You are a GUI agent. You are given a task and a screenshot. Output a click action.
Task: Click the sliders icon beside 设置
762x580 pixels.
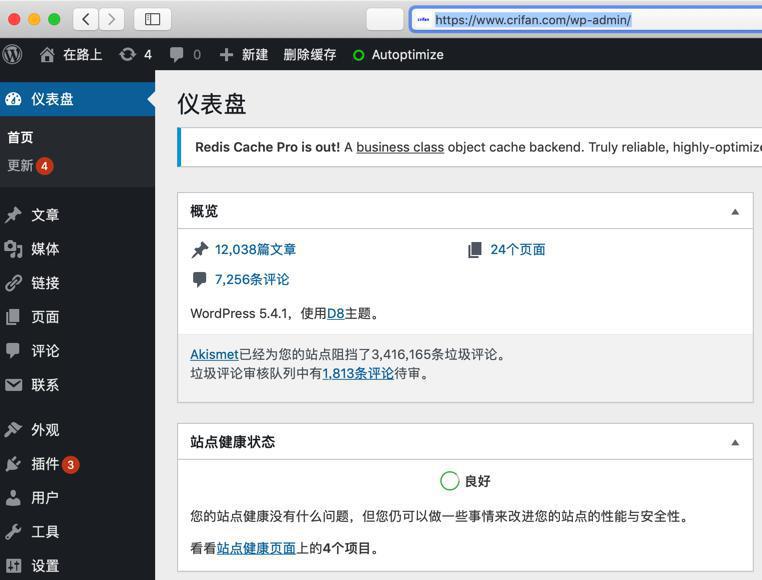pos(14,565)
